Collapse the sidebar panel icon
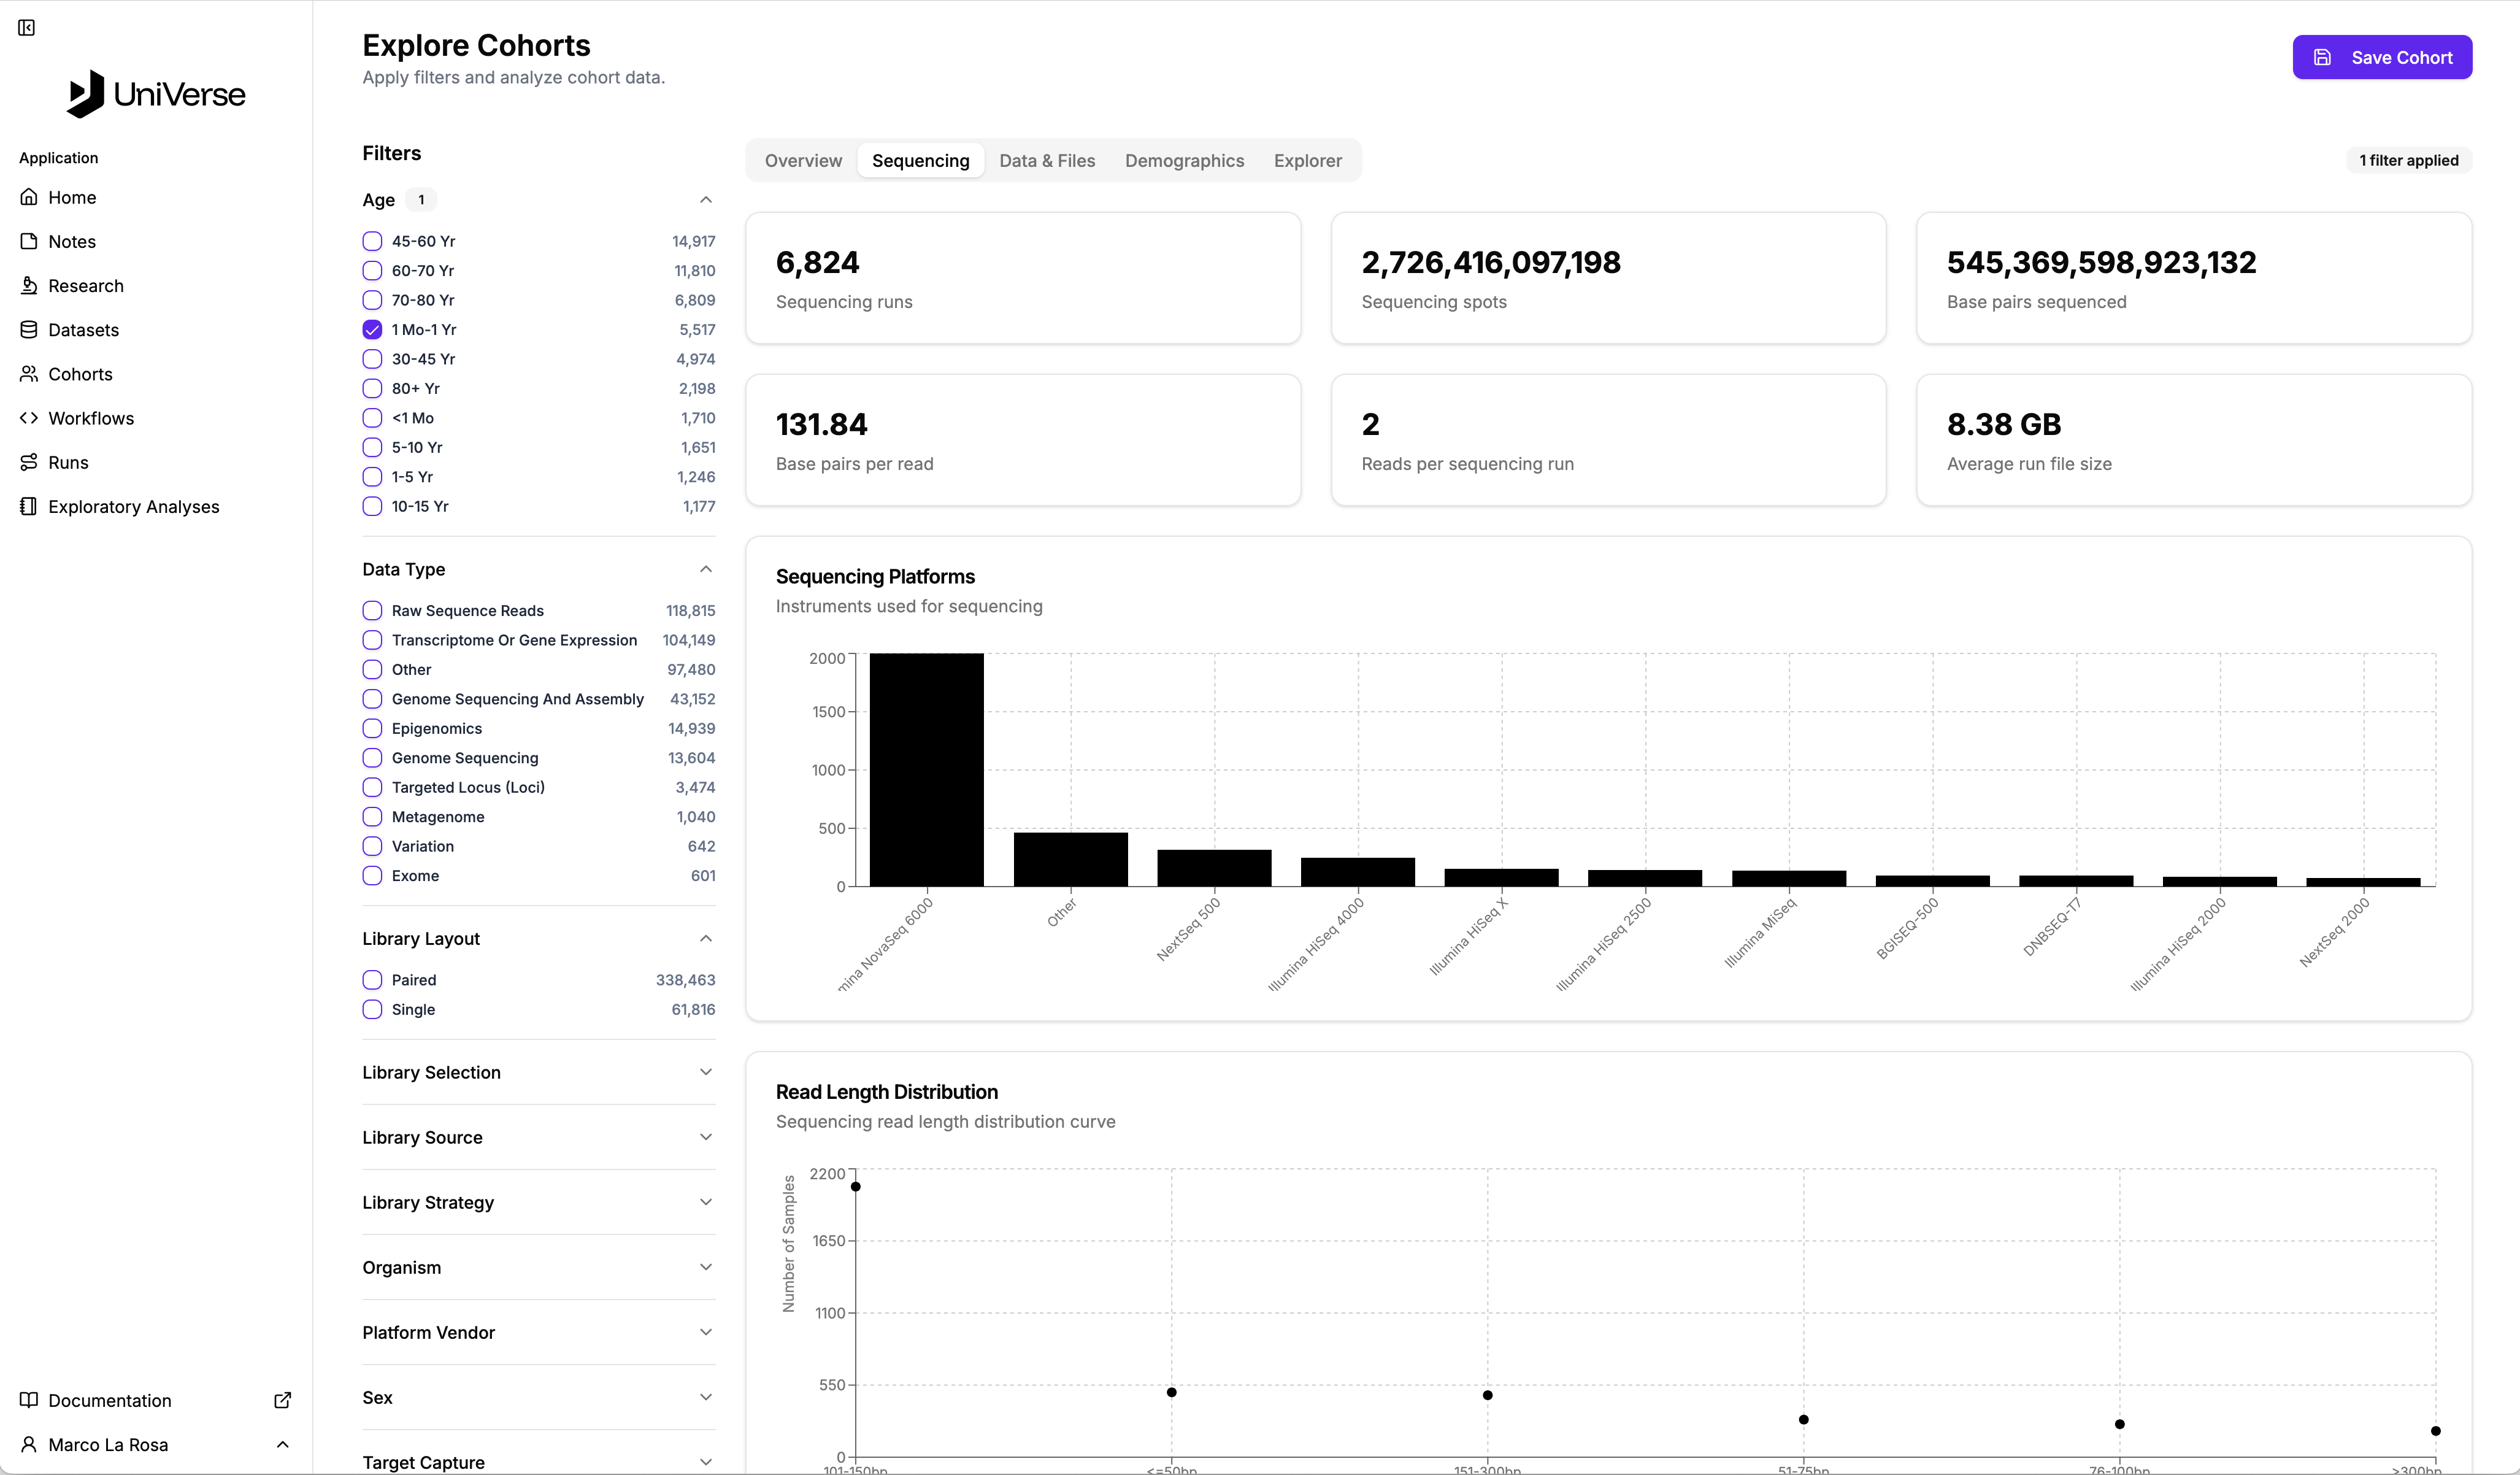 27,28
